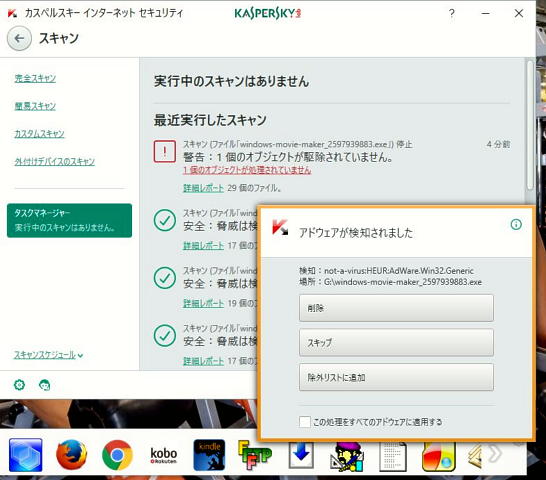The height and width of the screenshot is (480, 546).
Task: Open settings gear icon
Action: tap(19, 385)
